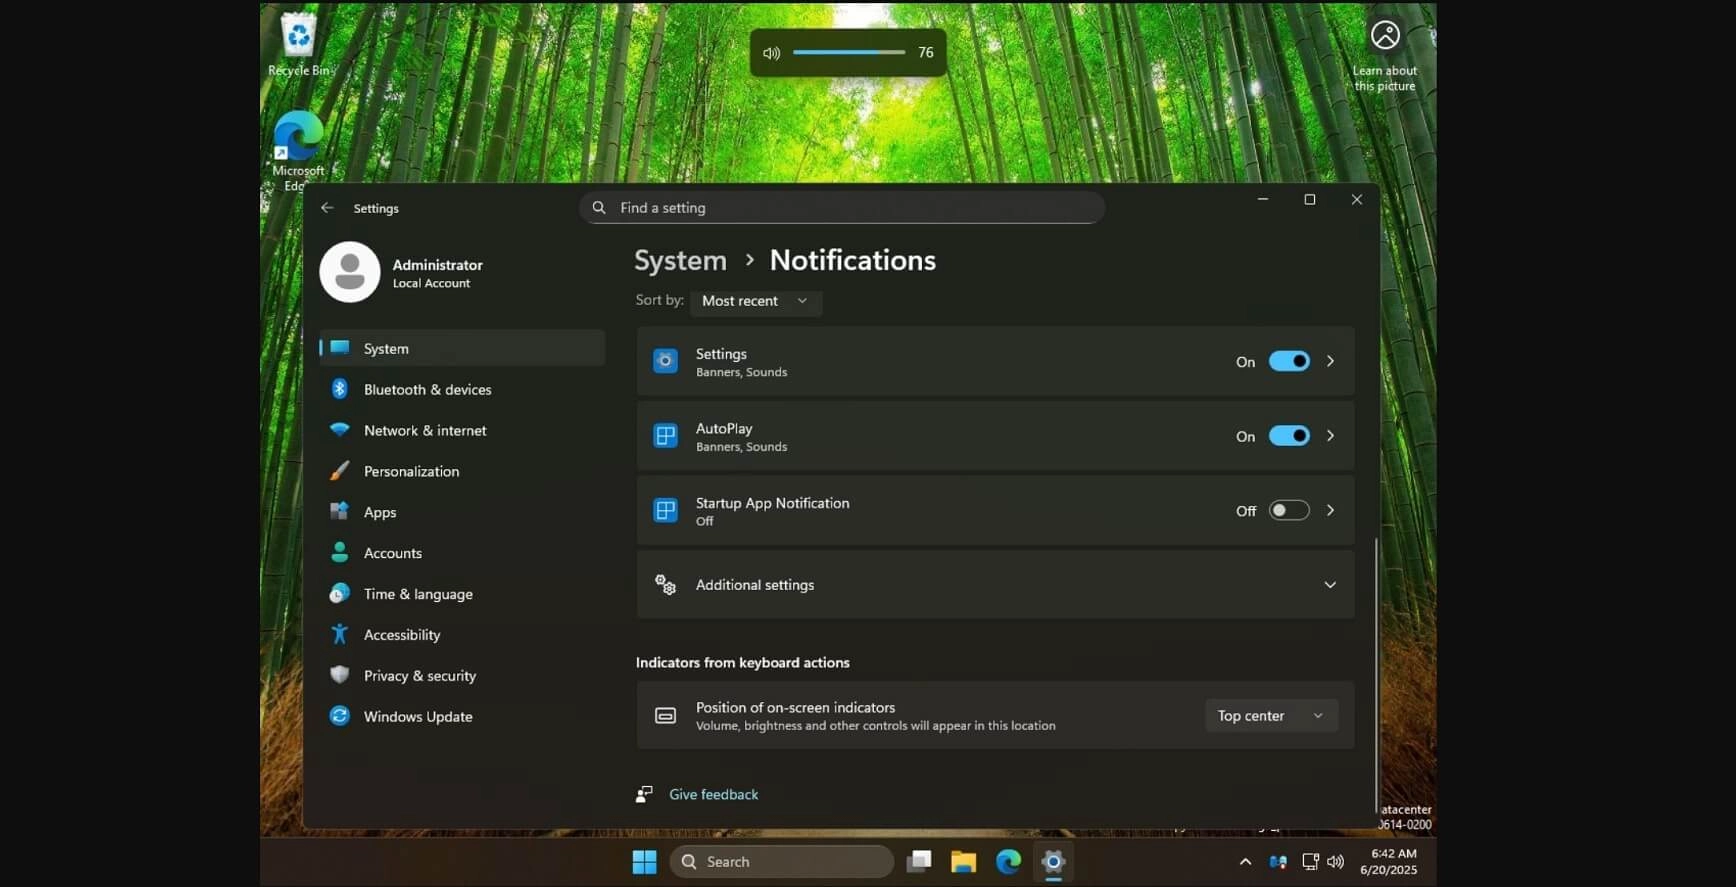Viewport: 1736px width, 887px height.
Task: Open AutoPlay notification details chevron
Action: coord(1330,436)
